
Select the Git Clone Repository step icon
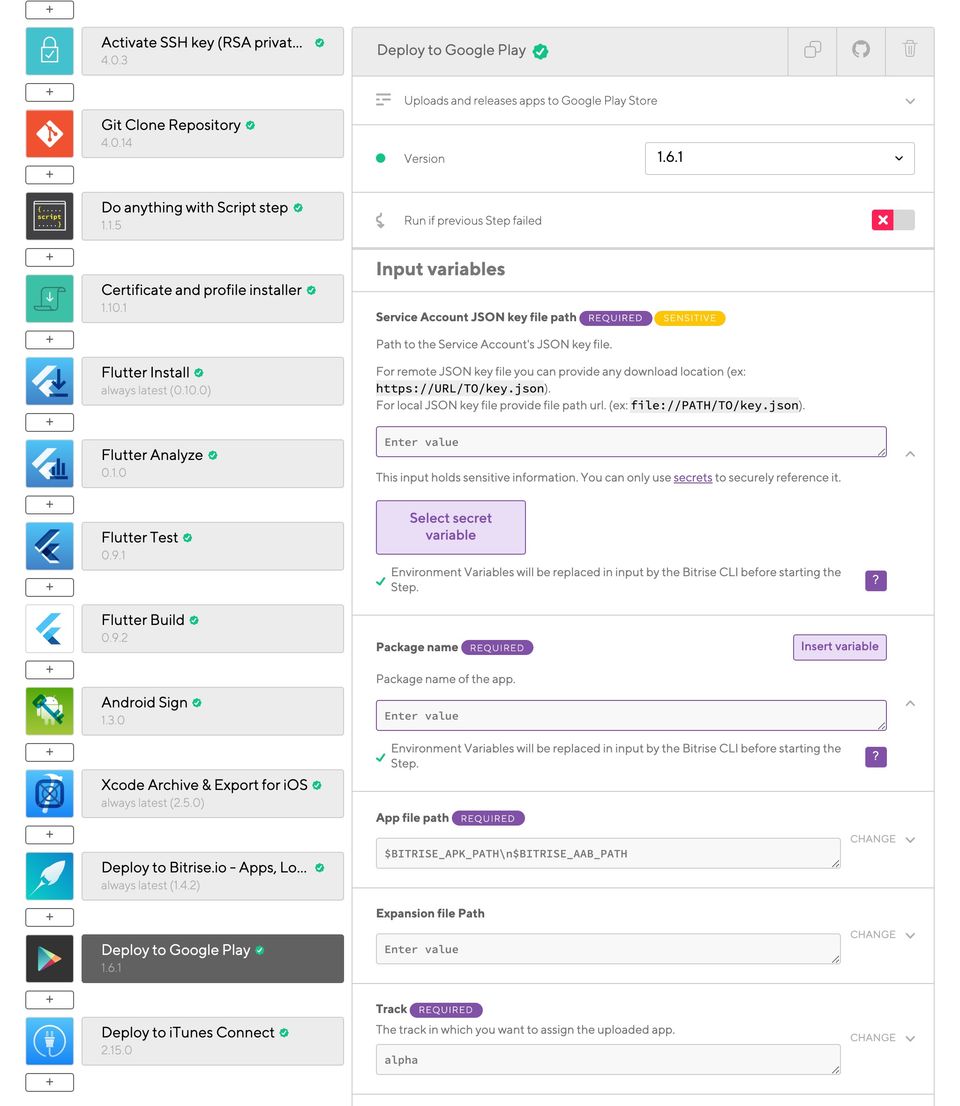tap(49, 133)
